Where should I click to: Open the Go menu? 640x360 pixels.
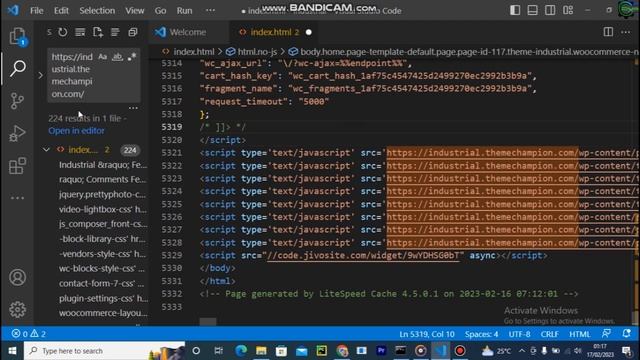point(160,10)
